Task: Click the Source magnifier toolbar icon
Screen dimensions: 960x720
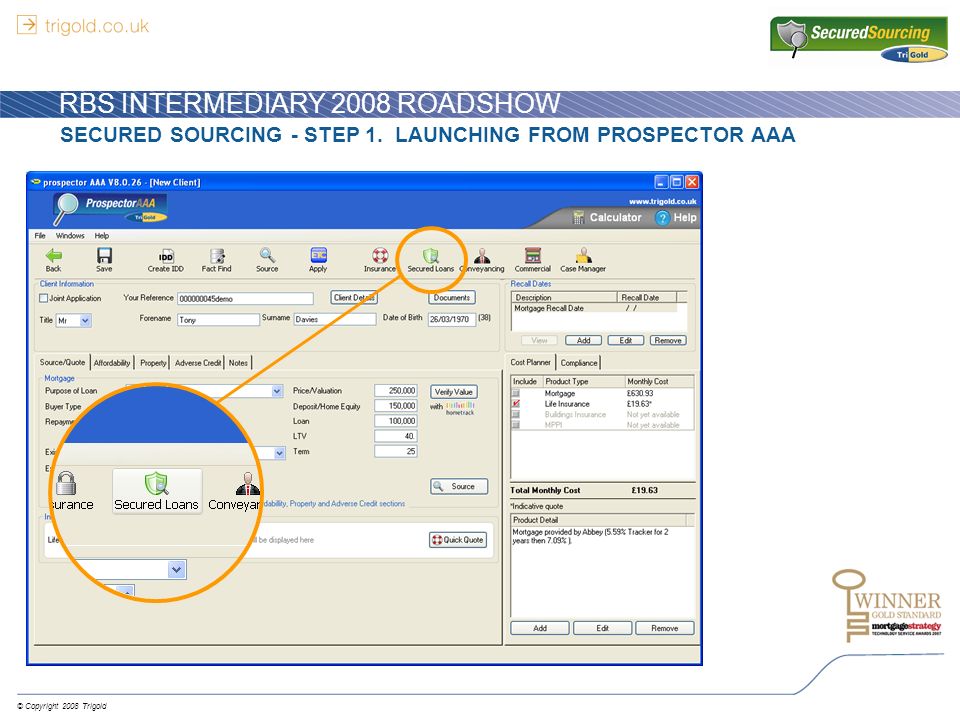Action: pos(267,255)
